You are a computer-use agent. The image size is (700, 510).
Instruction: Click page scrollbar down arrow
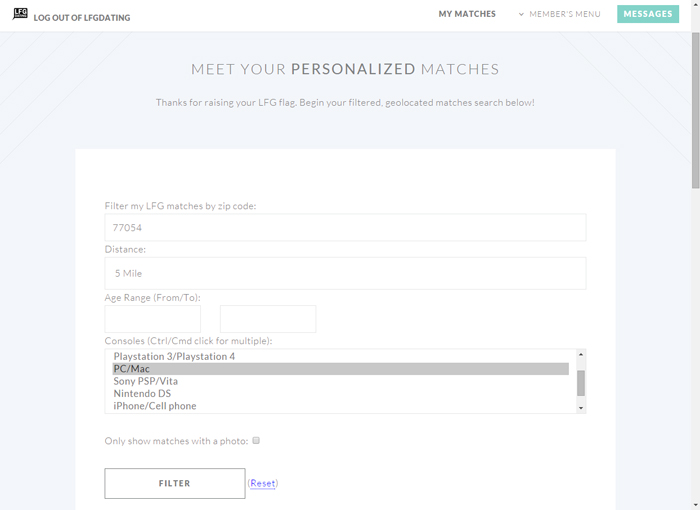[x=696, y=506]
